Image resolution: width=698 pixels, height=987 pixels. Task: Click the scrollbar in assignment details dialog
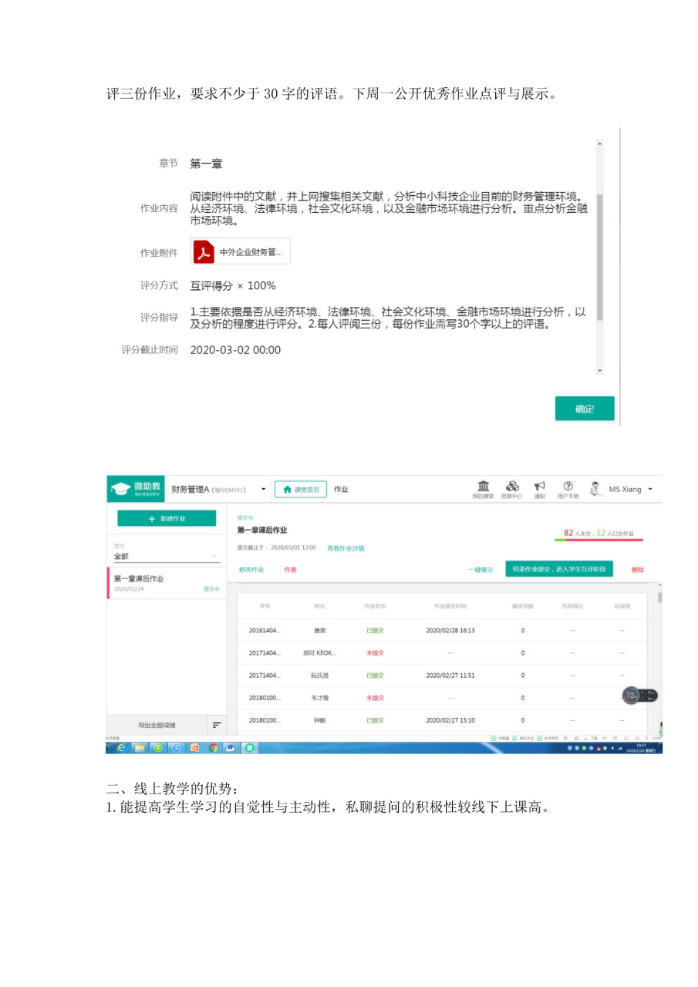coord(599,260)
